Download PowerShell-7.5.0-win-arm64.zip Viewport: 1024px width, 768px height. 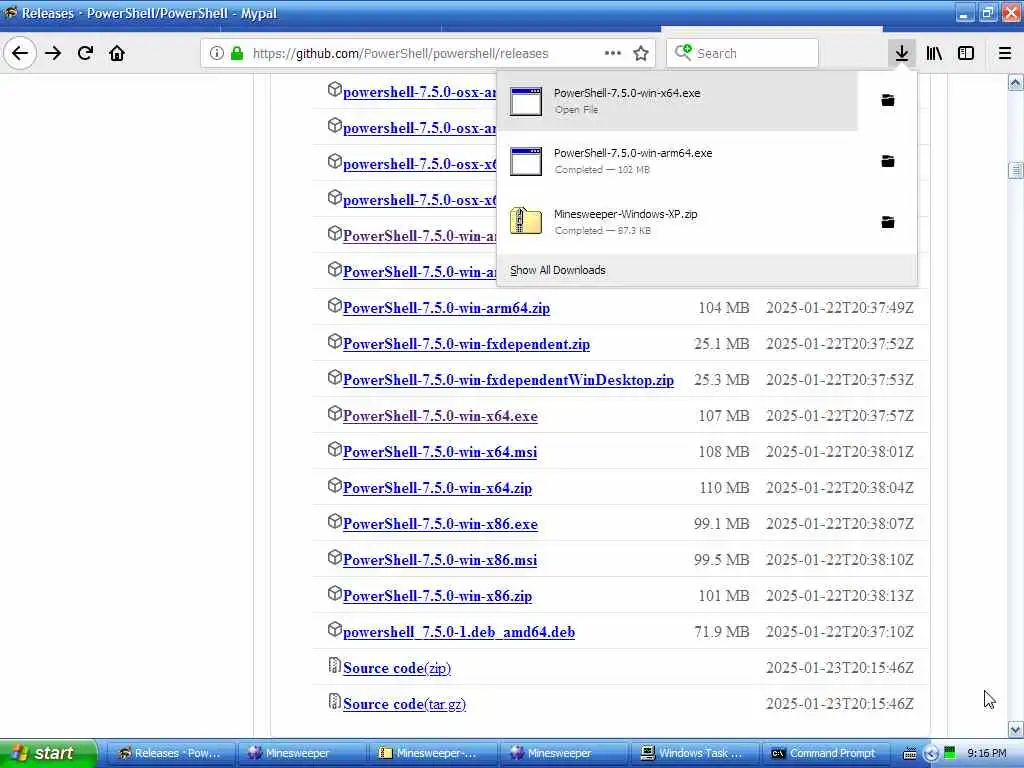pyautogui.click(x=446, y=308)
